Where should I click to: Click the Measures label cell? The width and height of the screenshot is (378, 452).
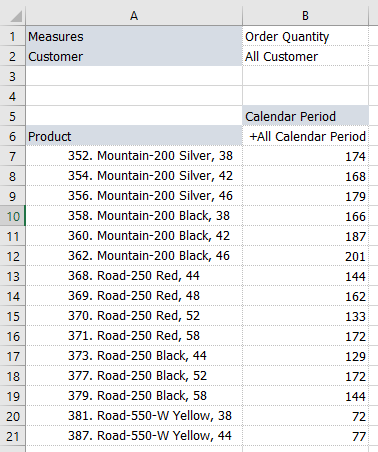pyautogui.click(x=134, y=36)
